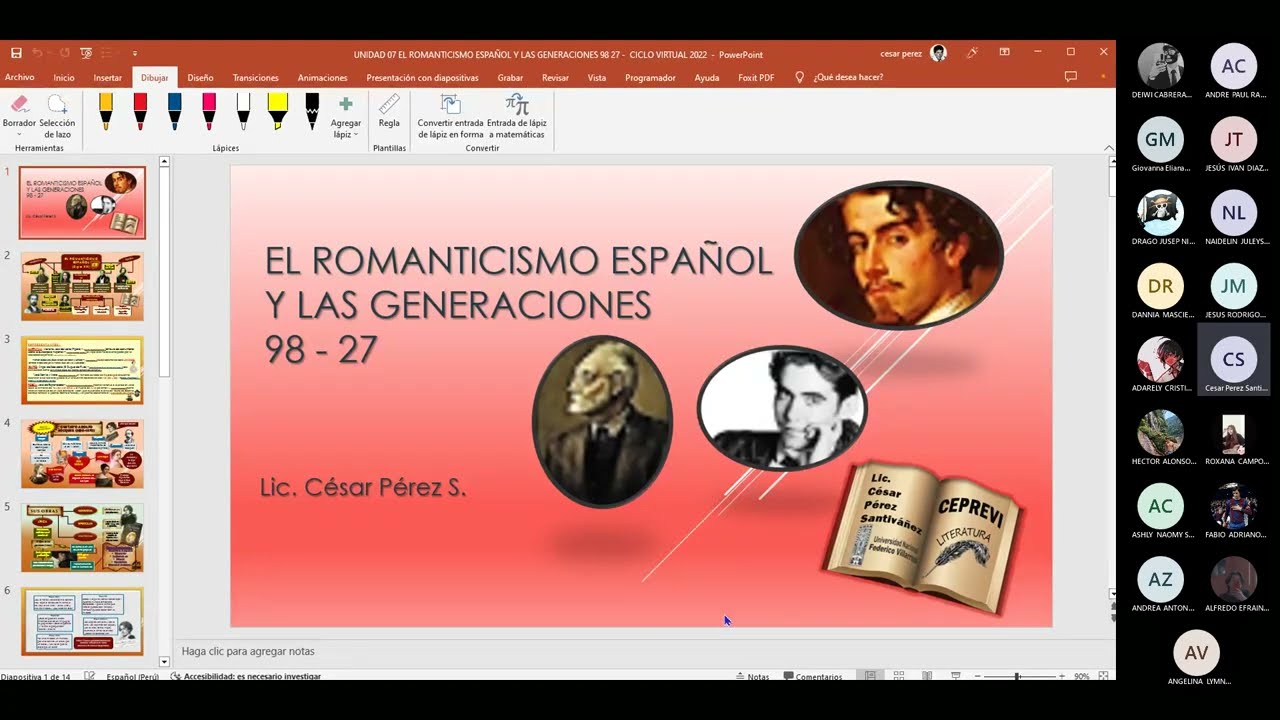Open Presentación con diapositivas tab
This screenshot has height=720, width=1280.
[x=422, y=77]
